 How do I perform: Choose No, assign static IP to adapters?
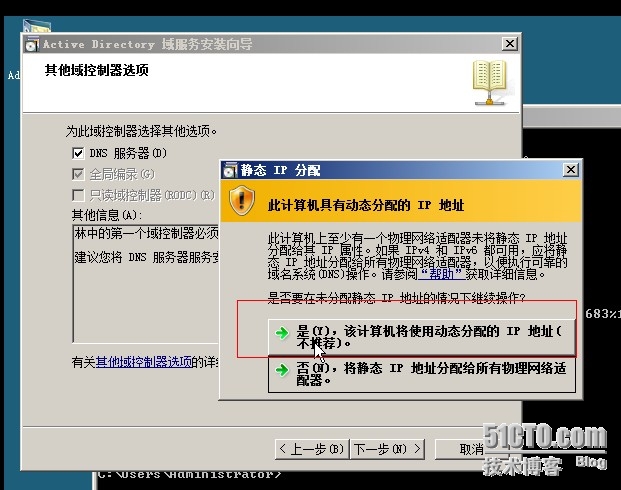422,374
